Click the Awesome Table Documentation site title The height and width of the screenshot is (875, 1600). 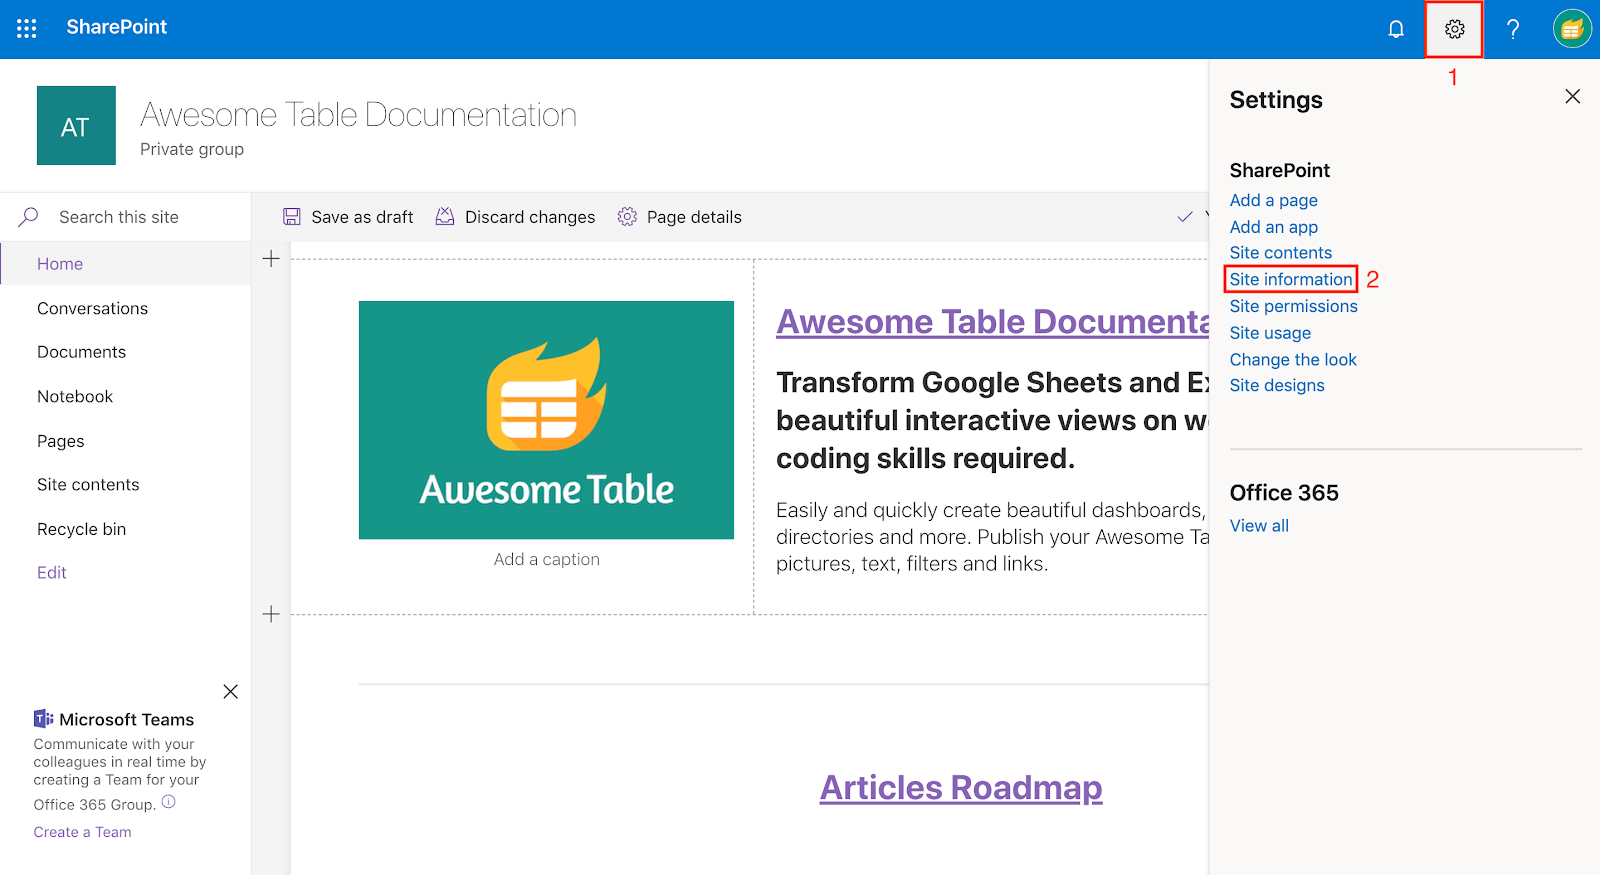pos(358,115)
